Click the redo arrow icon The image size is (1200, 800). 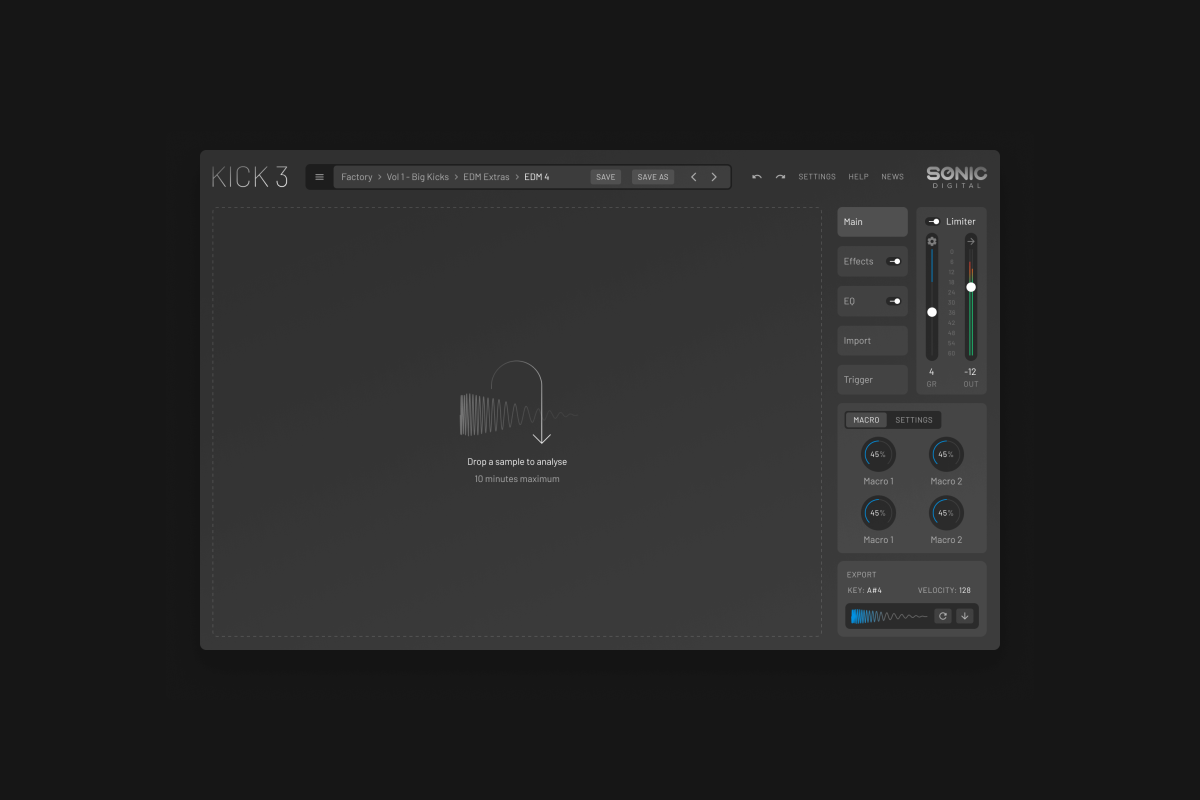780,177
